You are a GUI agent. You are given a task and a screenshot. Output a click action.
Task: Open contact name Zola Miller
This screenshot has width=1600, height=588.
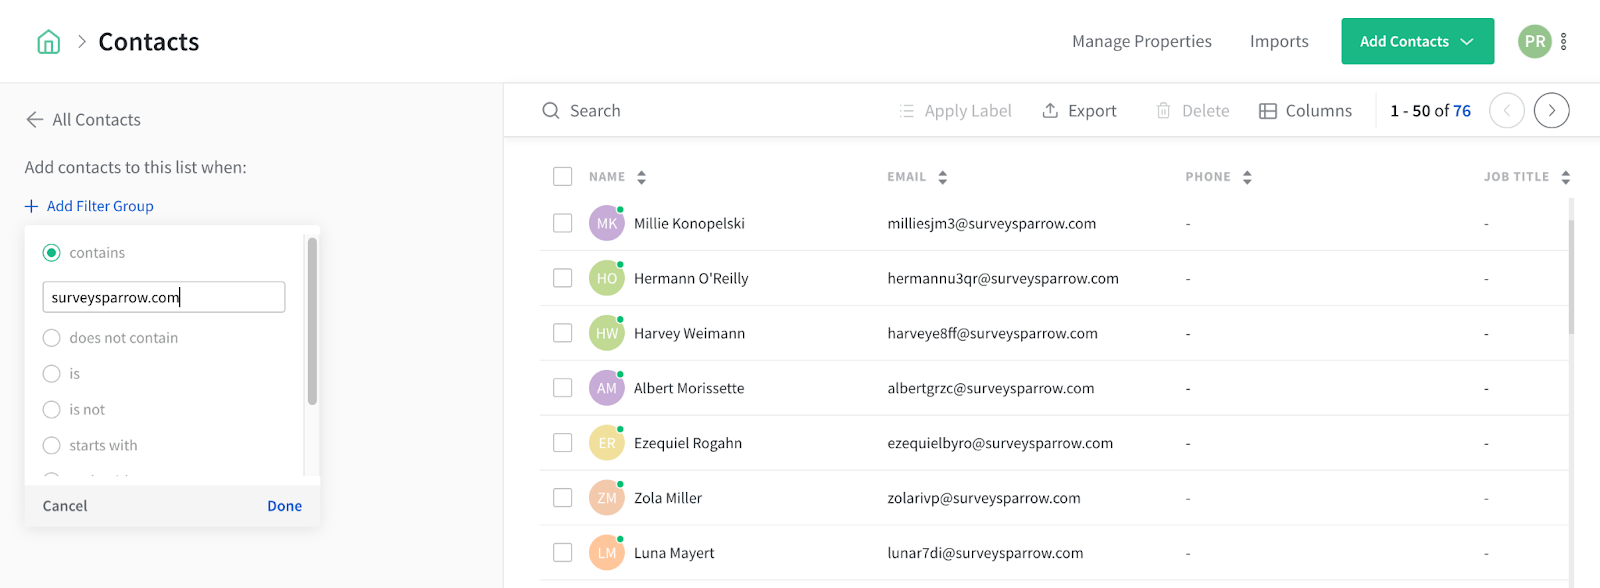668,498
